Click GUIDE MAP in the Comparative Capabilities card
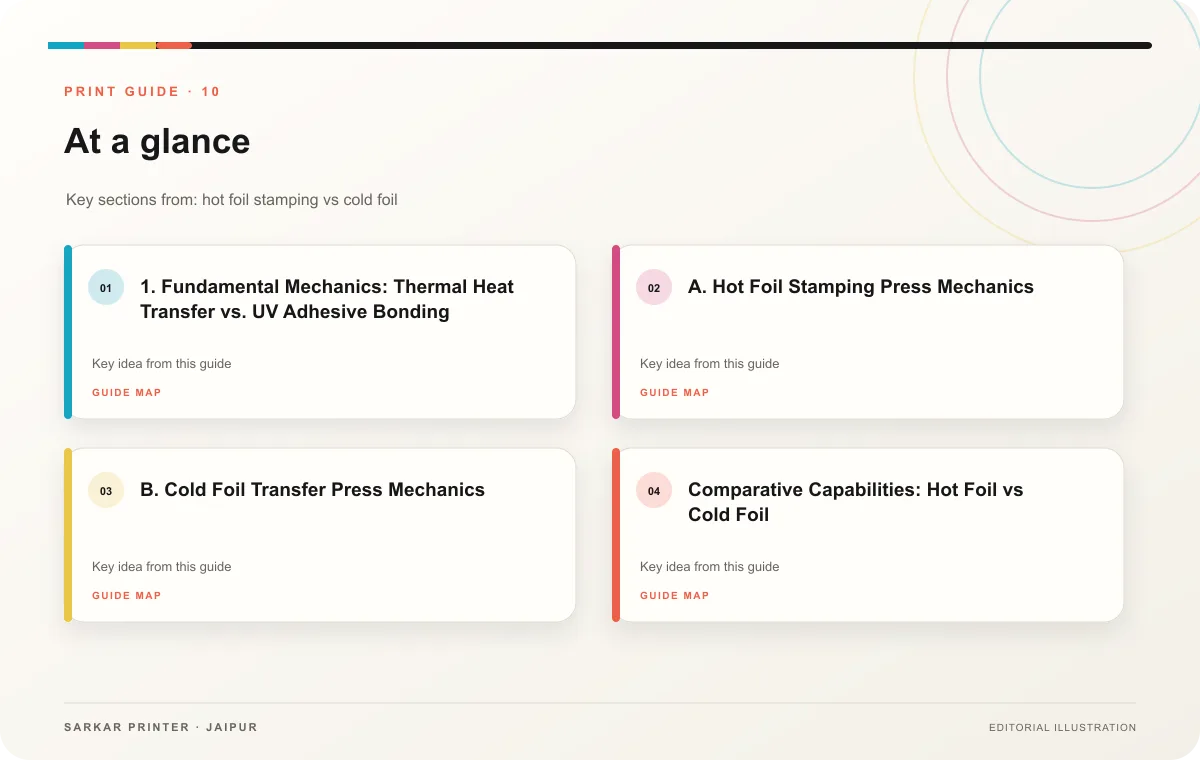The width and height of the screenshot is (1200, 760). pyautogui.click(x=675, y=596)
